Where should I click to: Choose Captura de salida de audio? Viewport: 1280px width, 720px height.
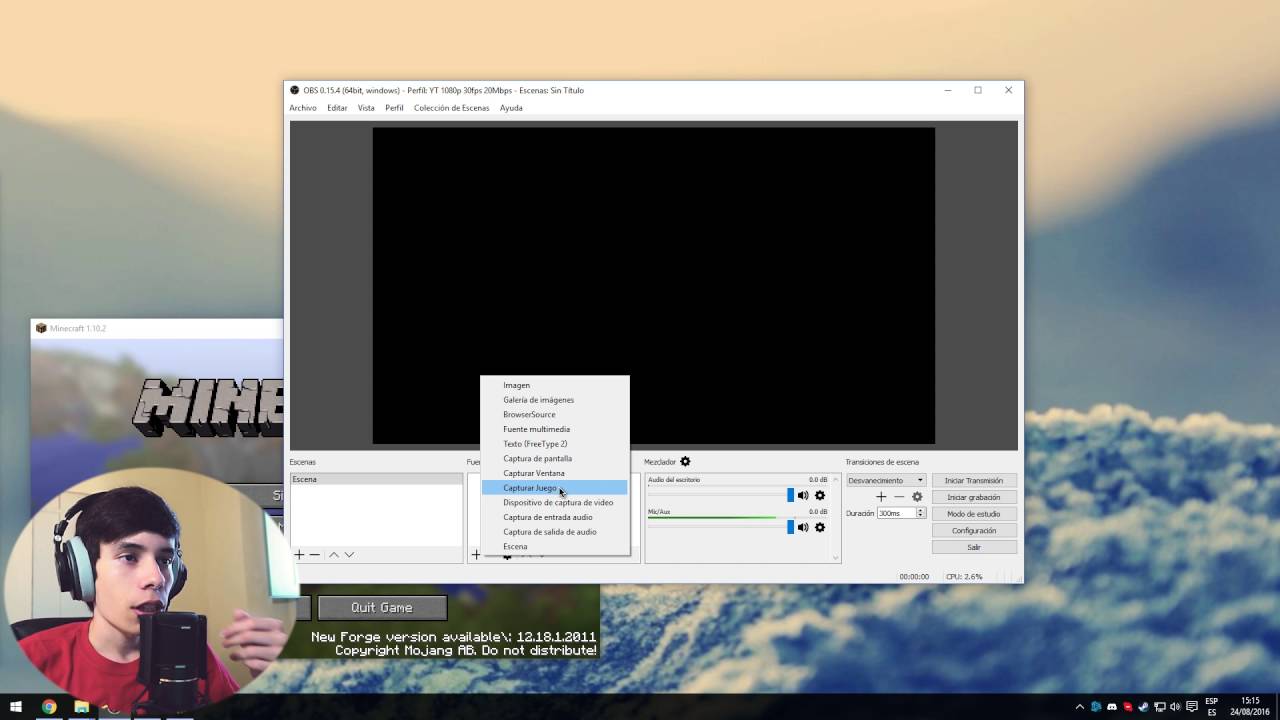click(x=555, y=532)
